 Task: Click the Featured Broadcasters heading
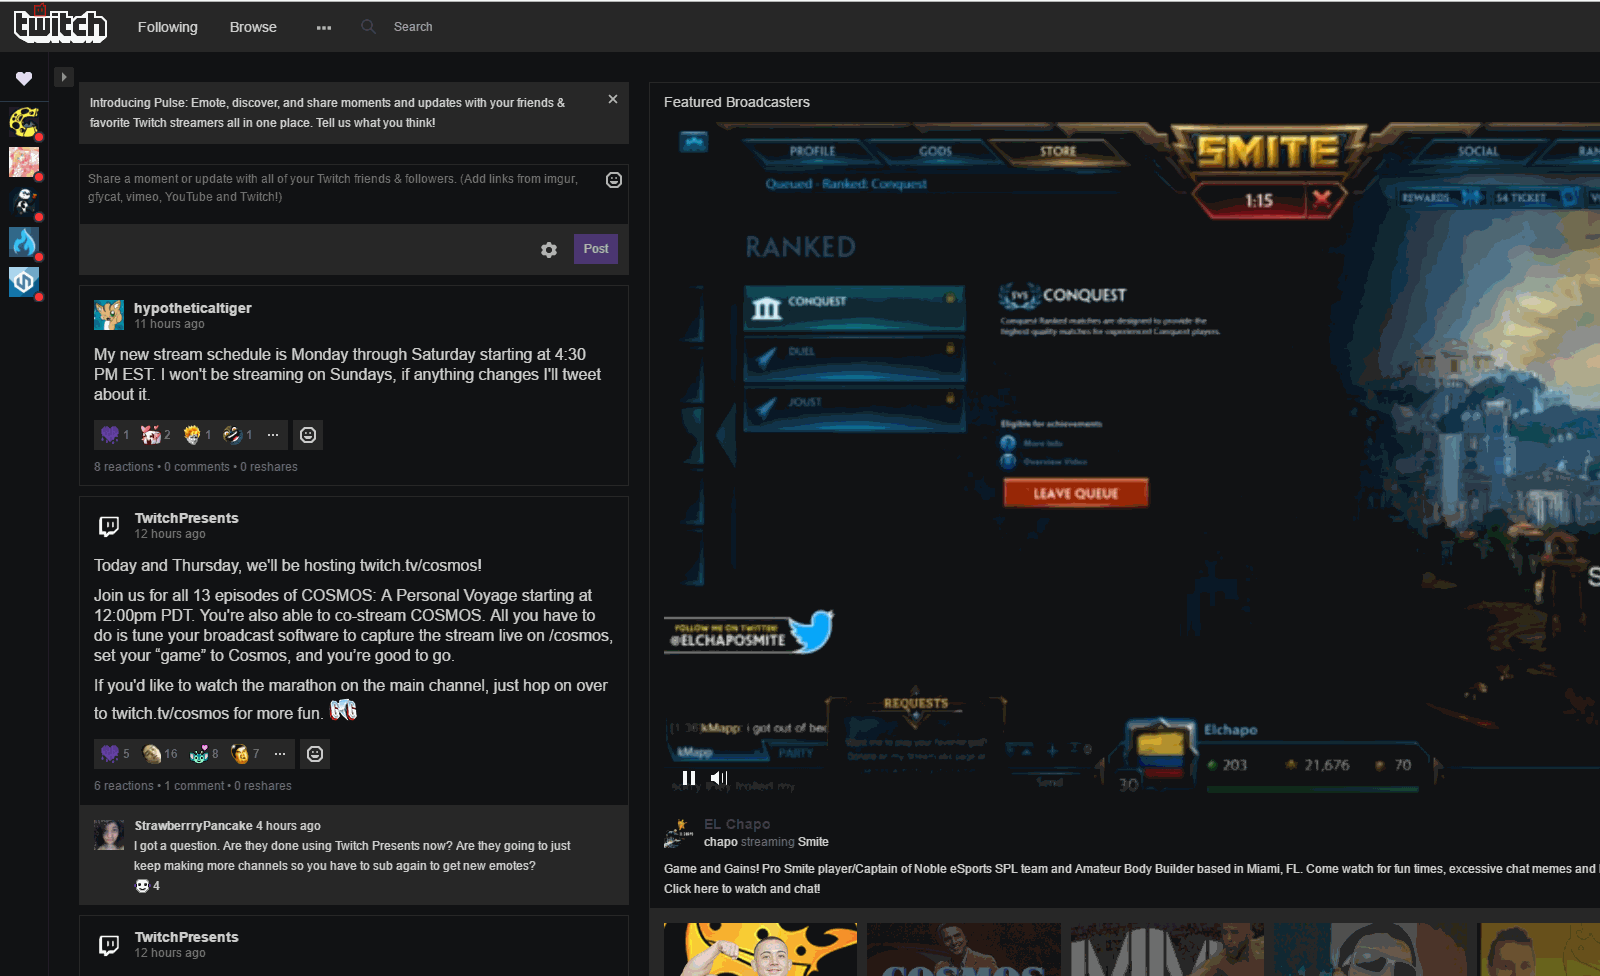[x=737, y=102]
